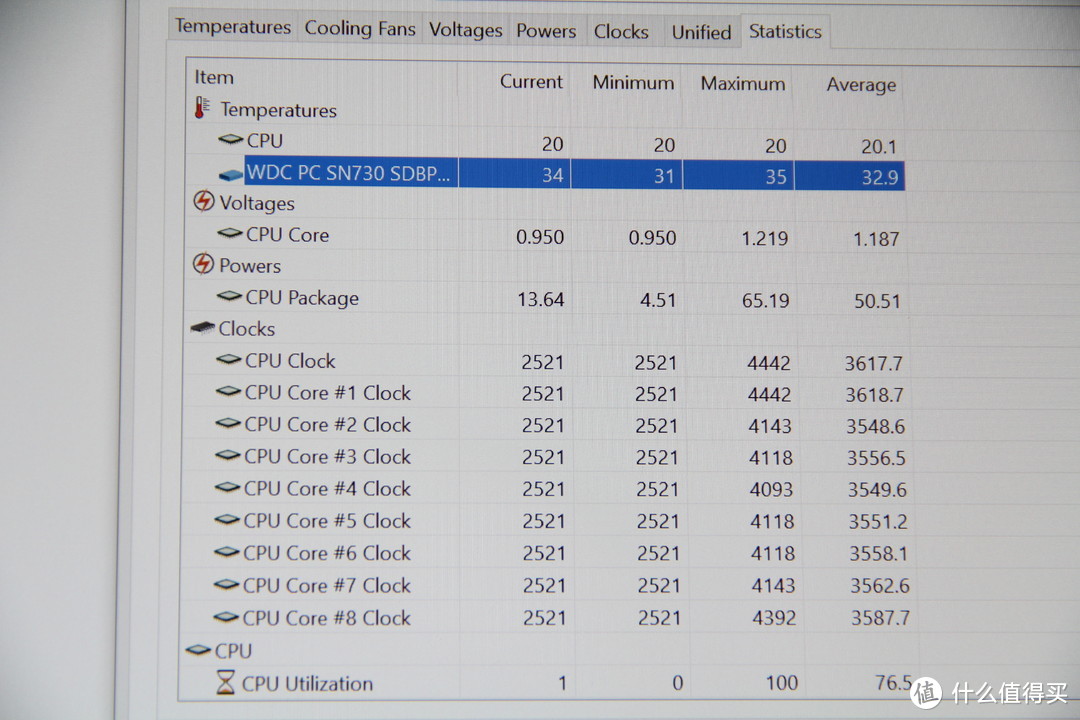
Task: Click the Maximum column header
Action: point(742,83)
